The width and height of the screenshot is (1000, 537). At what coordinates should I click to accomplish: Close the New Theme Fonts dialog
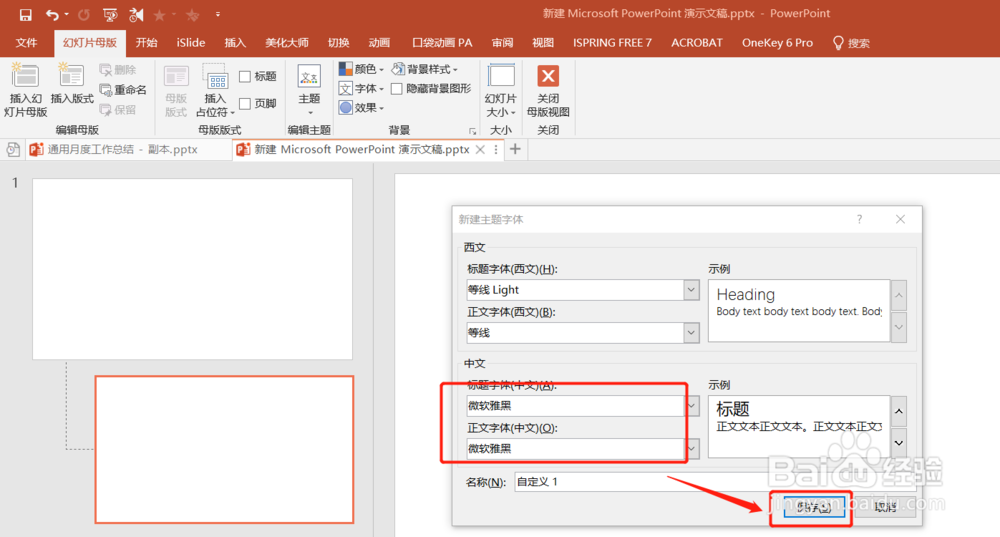pos(900,219)
